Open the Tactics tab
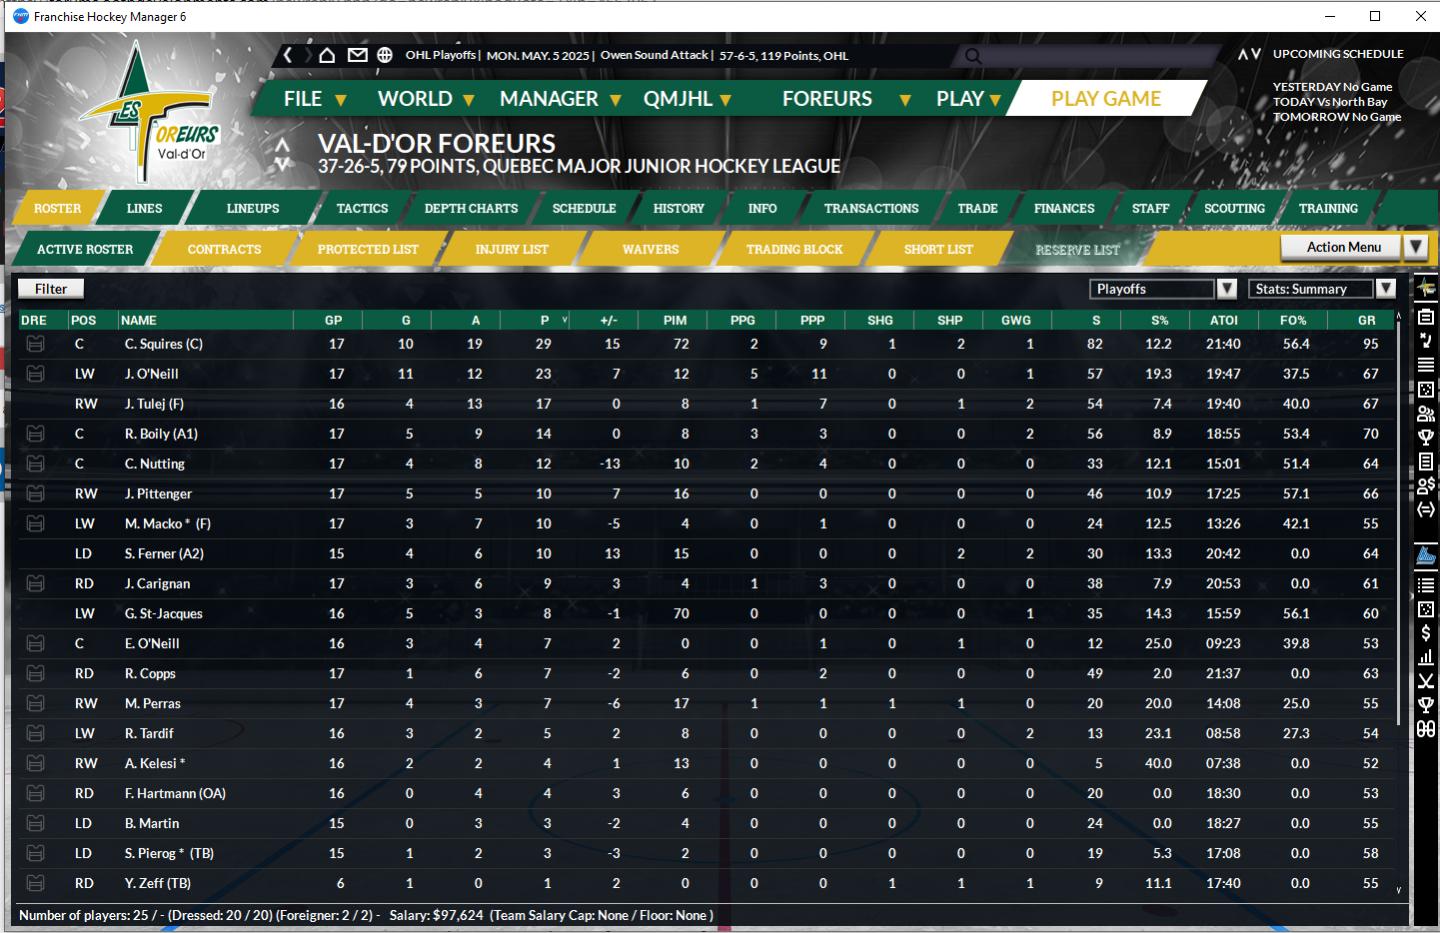Image resolution: width=1440 pixels, height=933 pixels. pos(362,208)
